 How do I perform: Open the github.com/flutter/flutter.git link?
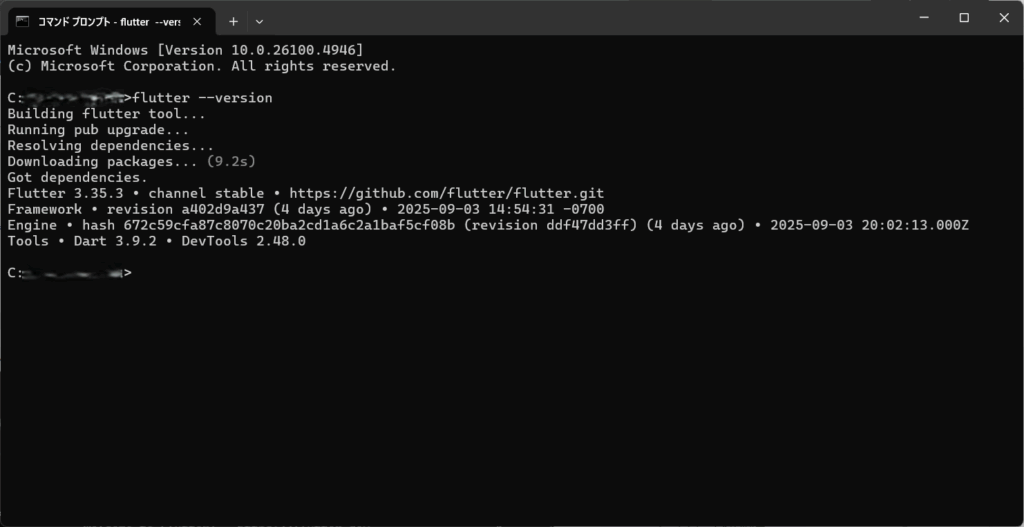446,193
